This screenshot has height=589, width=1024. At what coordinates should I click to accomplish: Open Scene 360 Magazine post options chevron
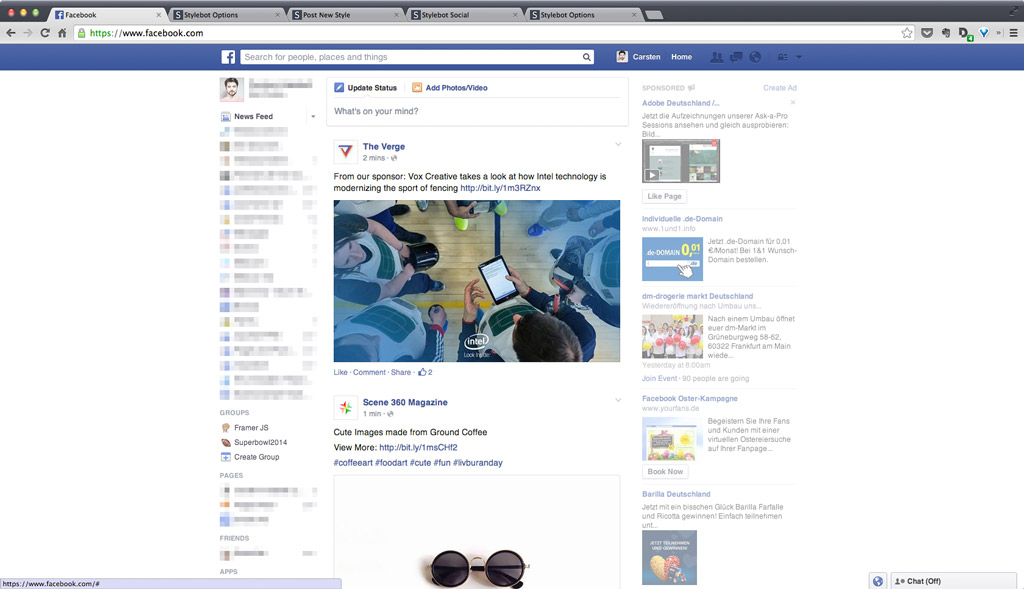tap(618, 400)
